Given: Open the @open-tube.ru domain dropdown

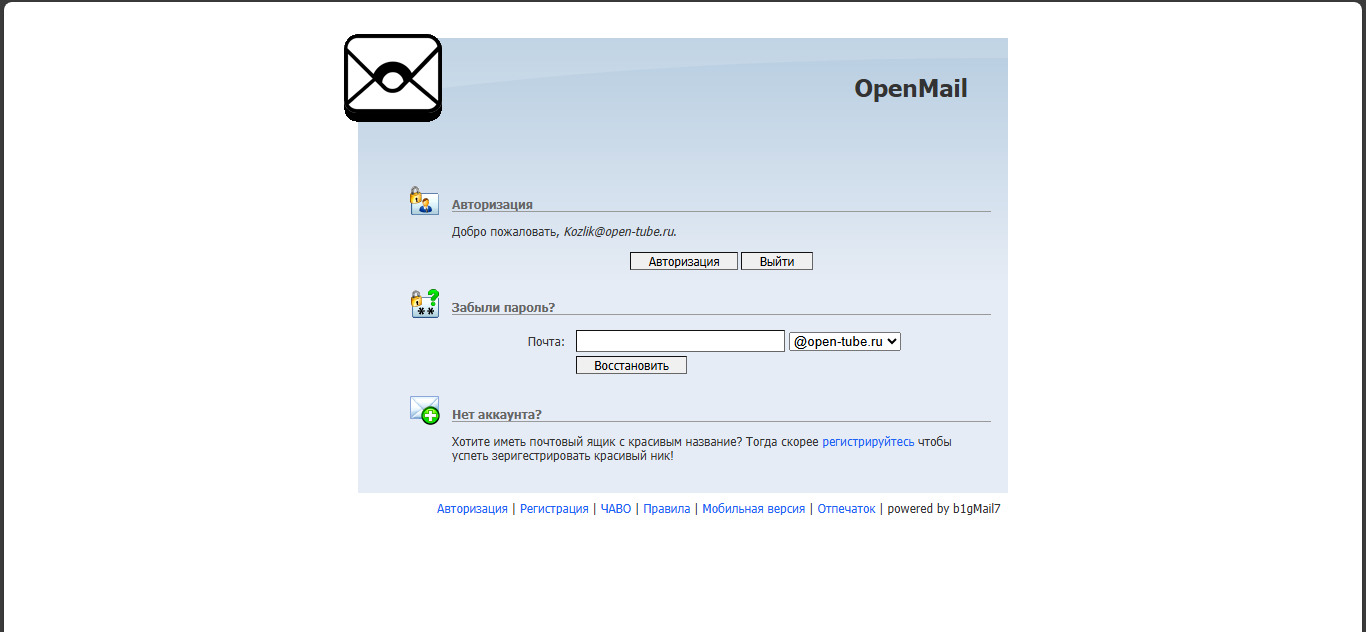Looking at the screenshot, I should (x=845, y=341).
